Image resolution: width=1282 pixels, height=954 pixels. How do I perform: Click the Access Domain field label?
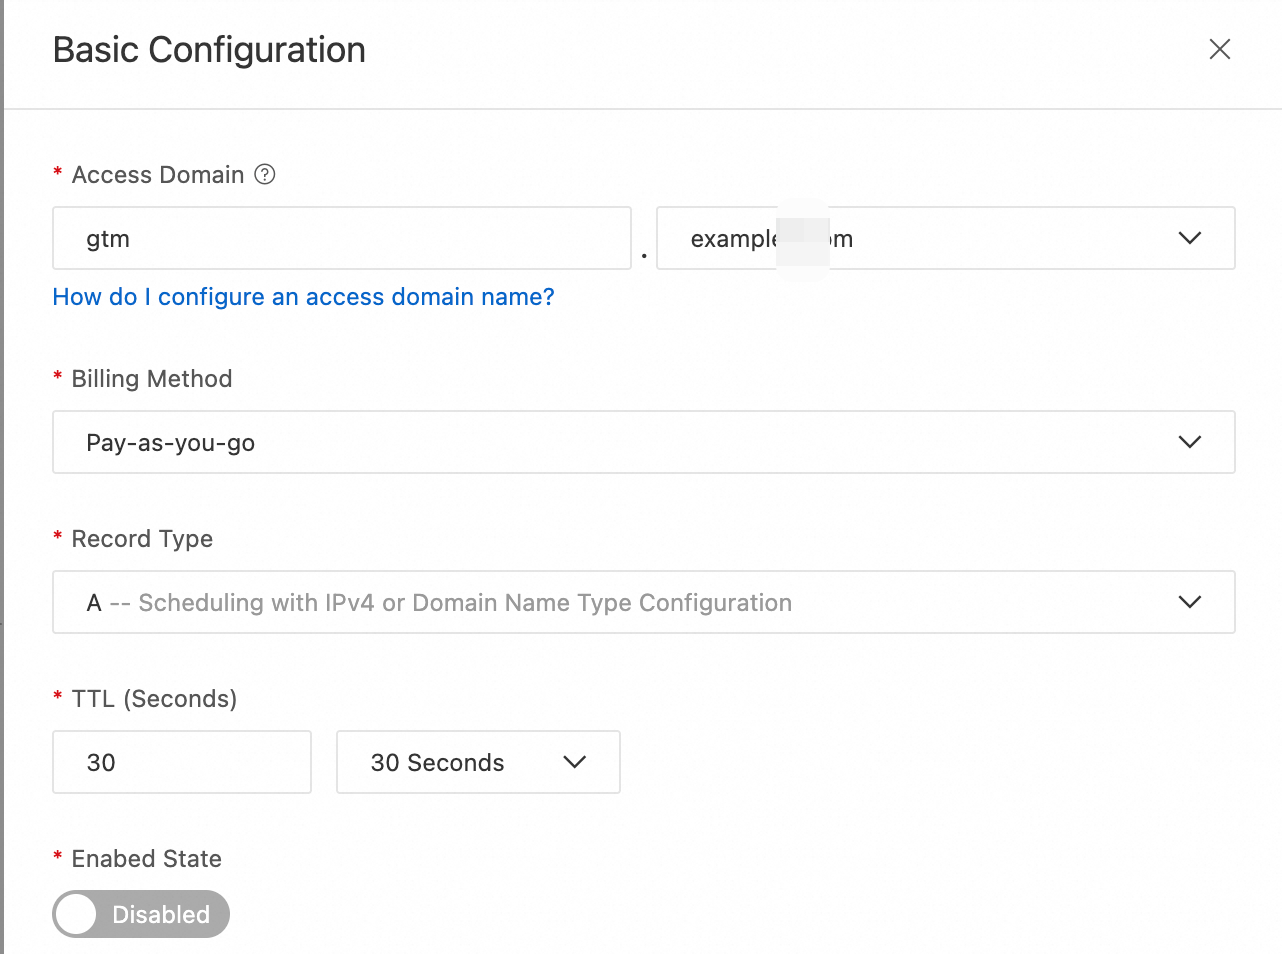157,175
